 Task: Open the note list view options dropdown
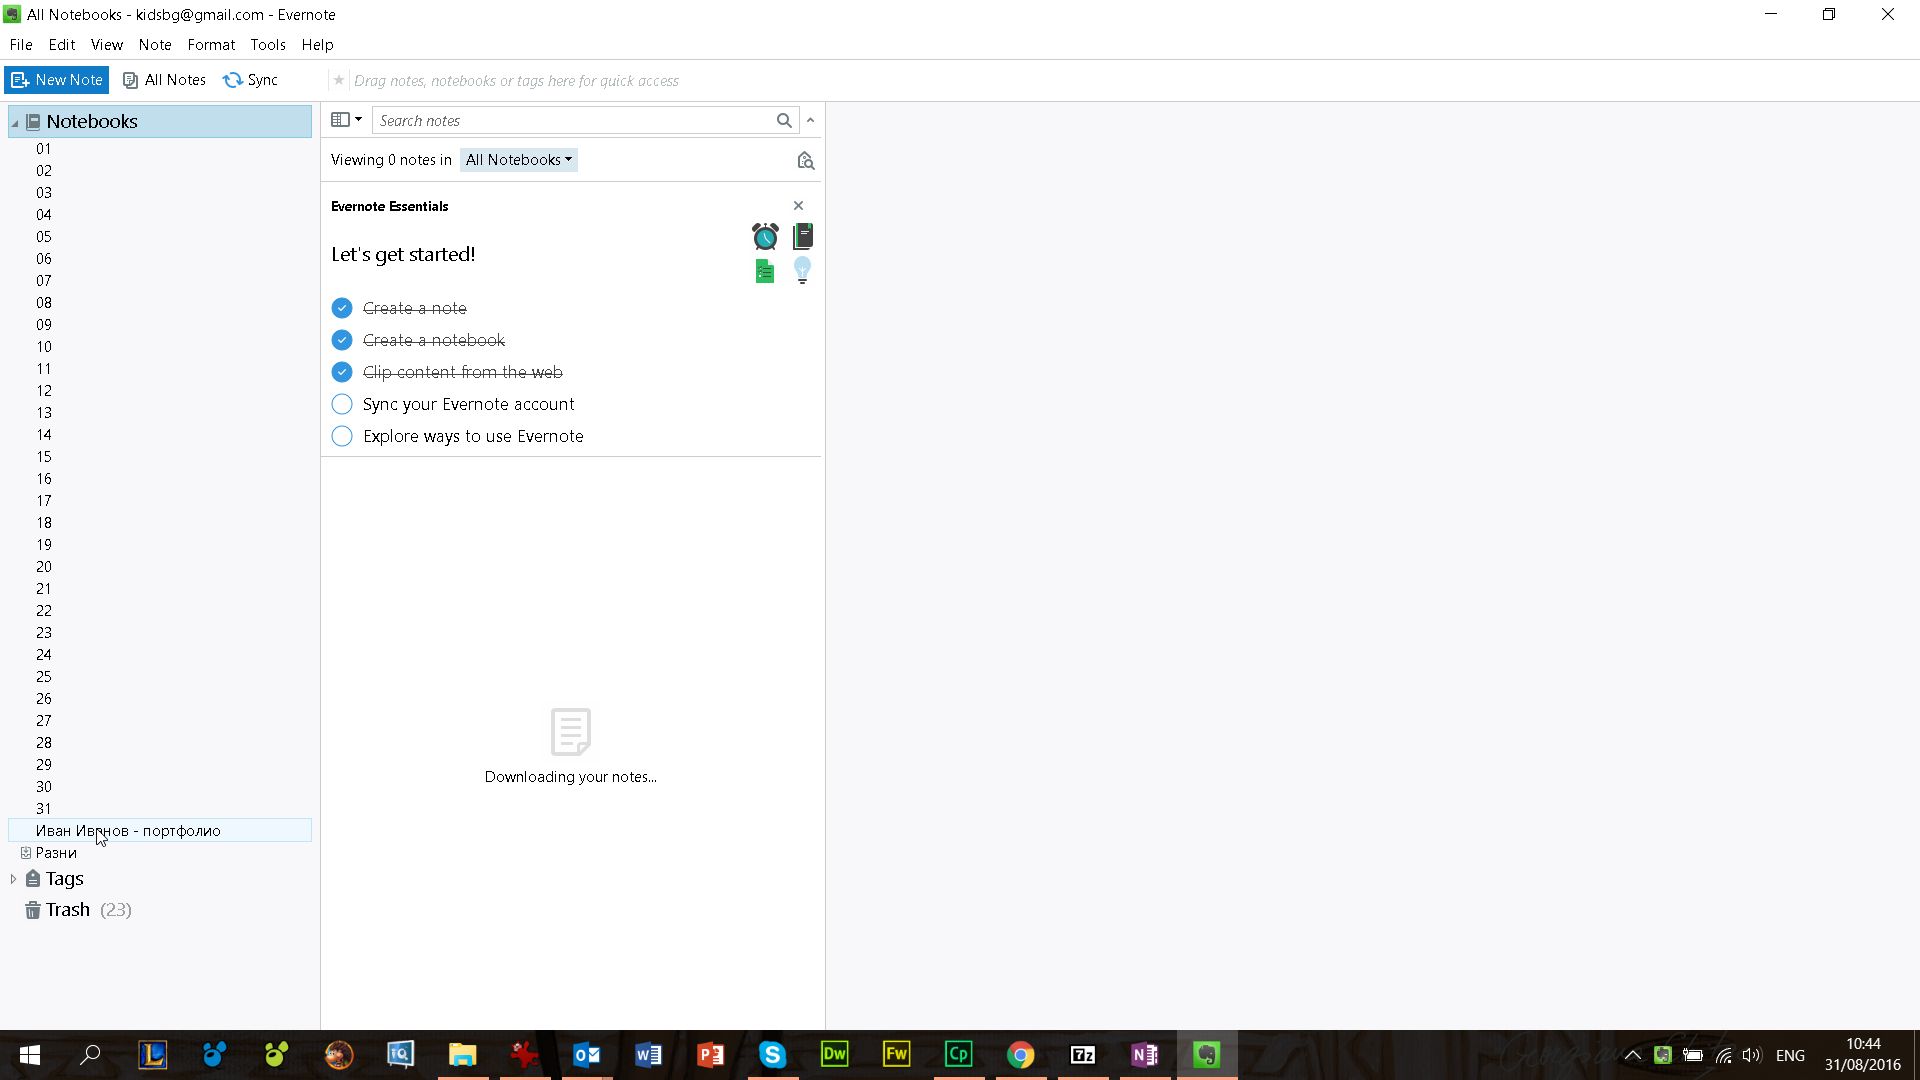[x=346, y=120]
